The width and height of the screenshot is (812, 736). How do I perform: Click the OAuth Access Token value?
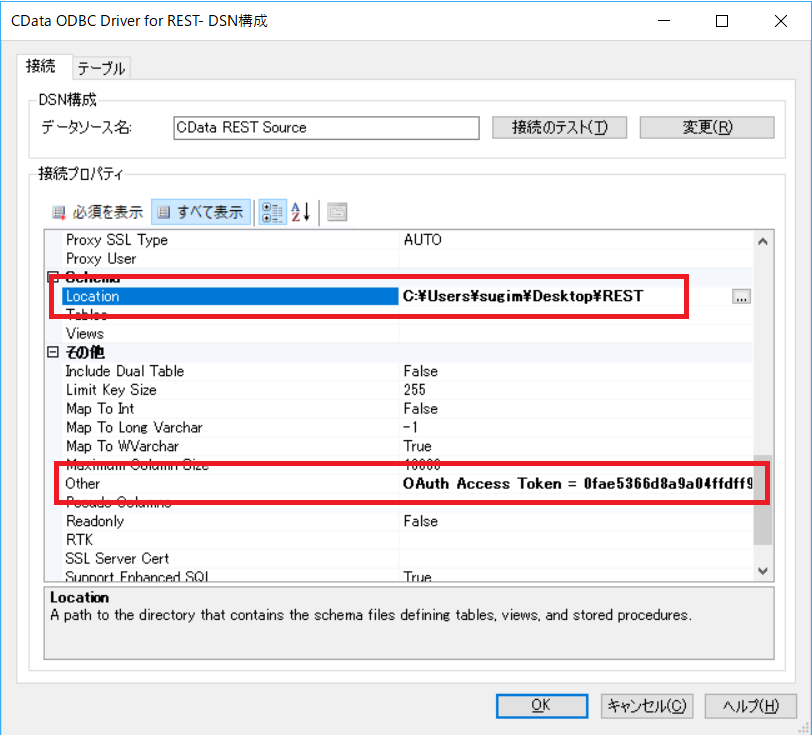point(576,484)
